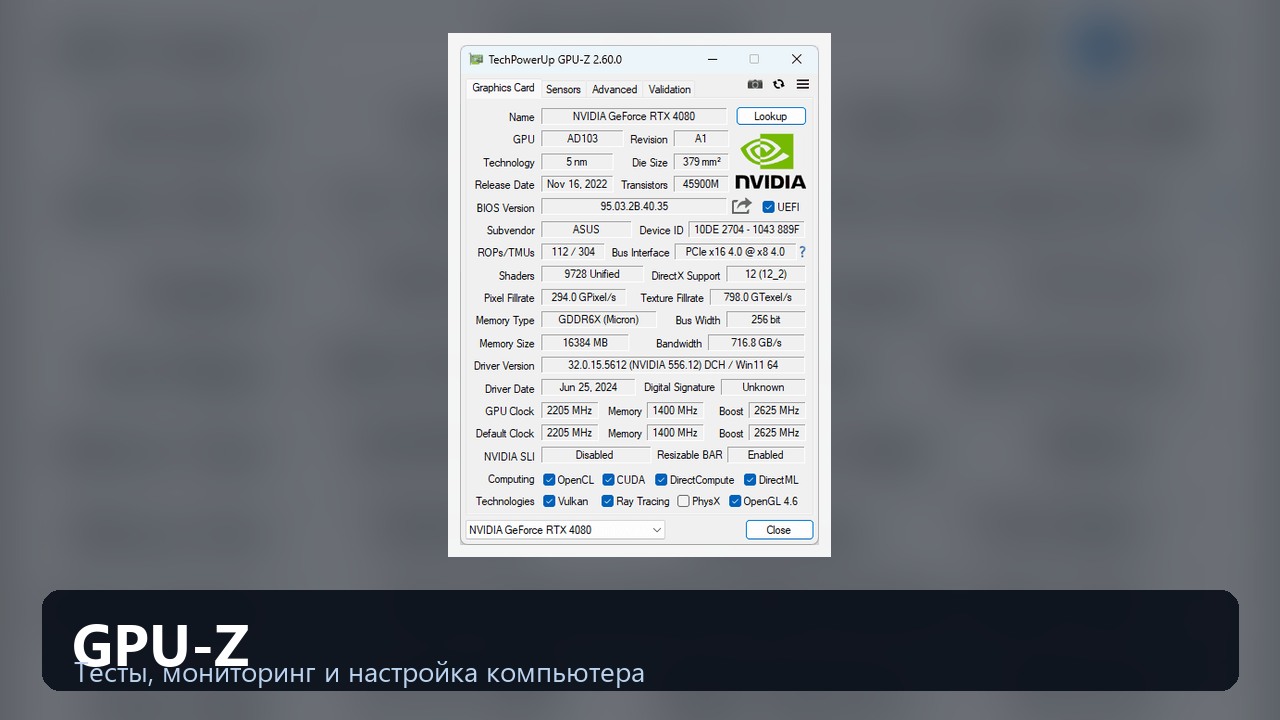Click the Lookup button
The height and width of the screenshot is (720, 1280).
[771, 116]
